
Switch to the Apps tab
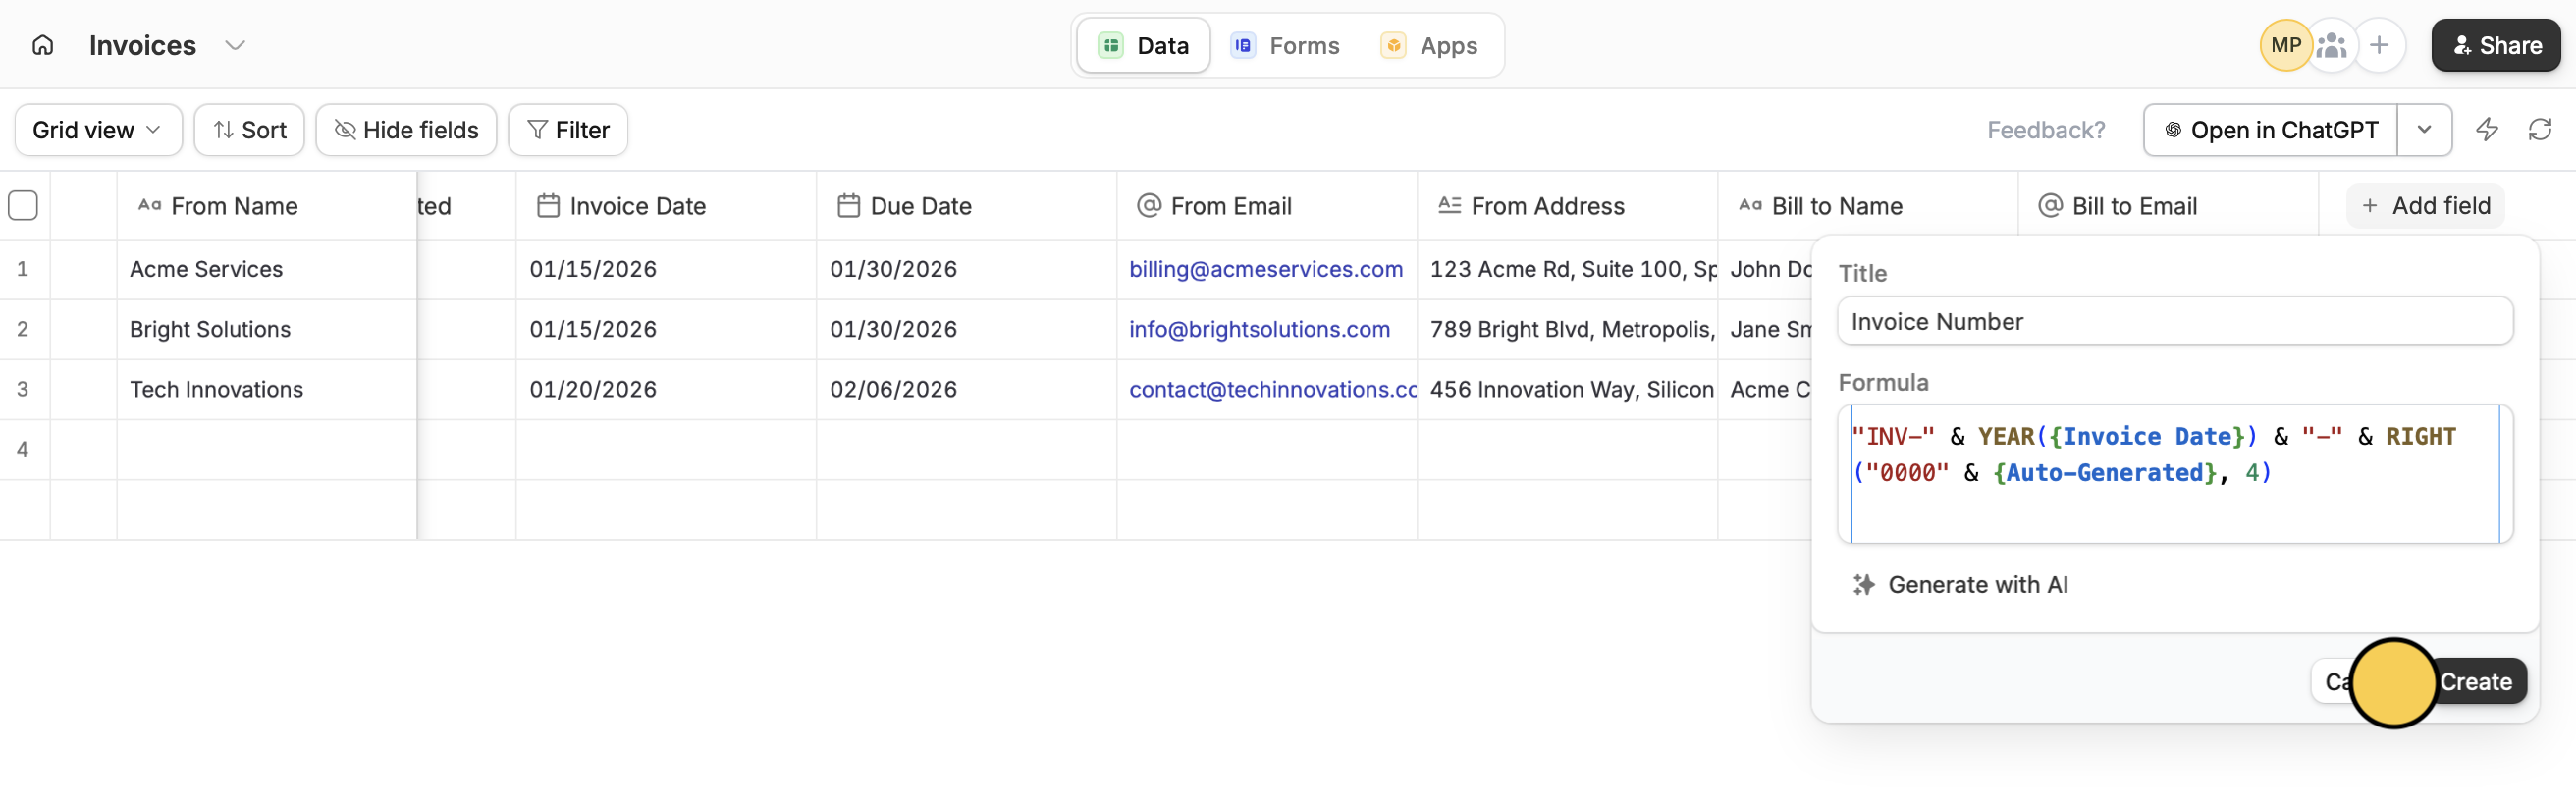pyautogui.click(x=1429, y=45)
